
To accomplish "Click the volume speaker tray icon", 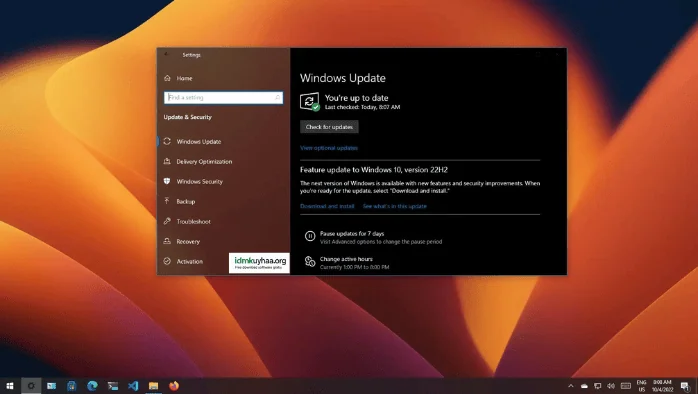I will (611, 386).
